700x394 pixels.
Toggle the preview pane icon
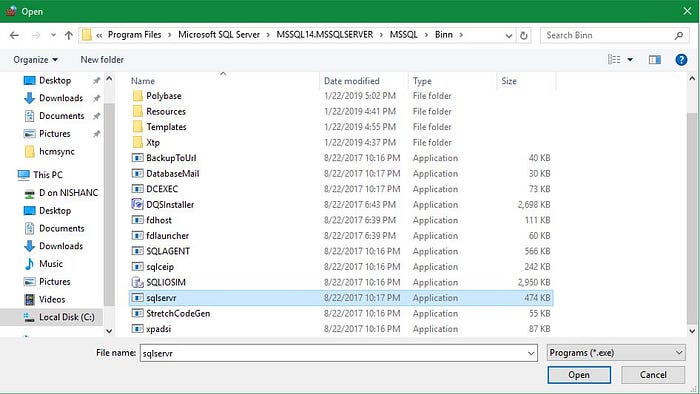pos(654,60)
